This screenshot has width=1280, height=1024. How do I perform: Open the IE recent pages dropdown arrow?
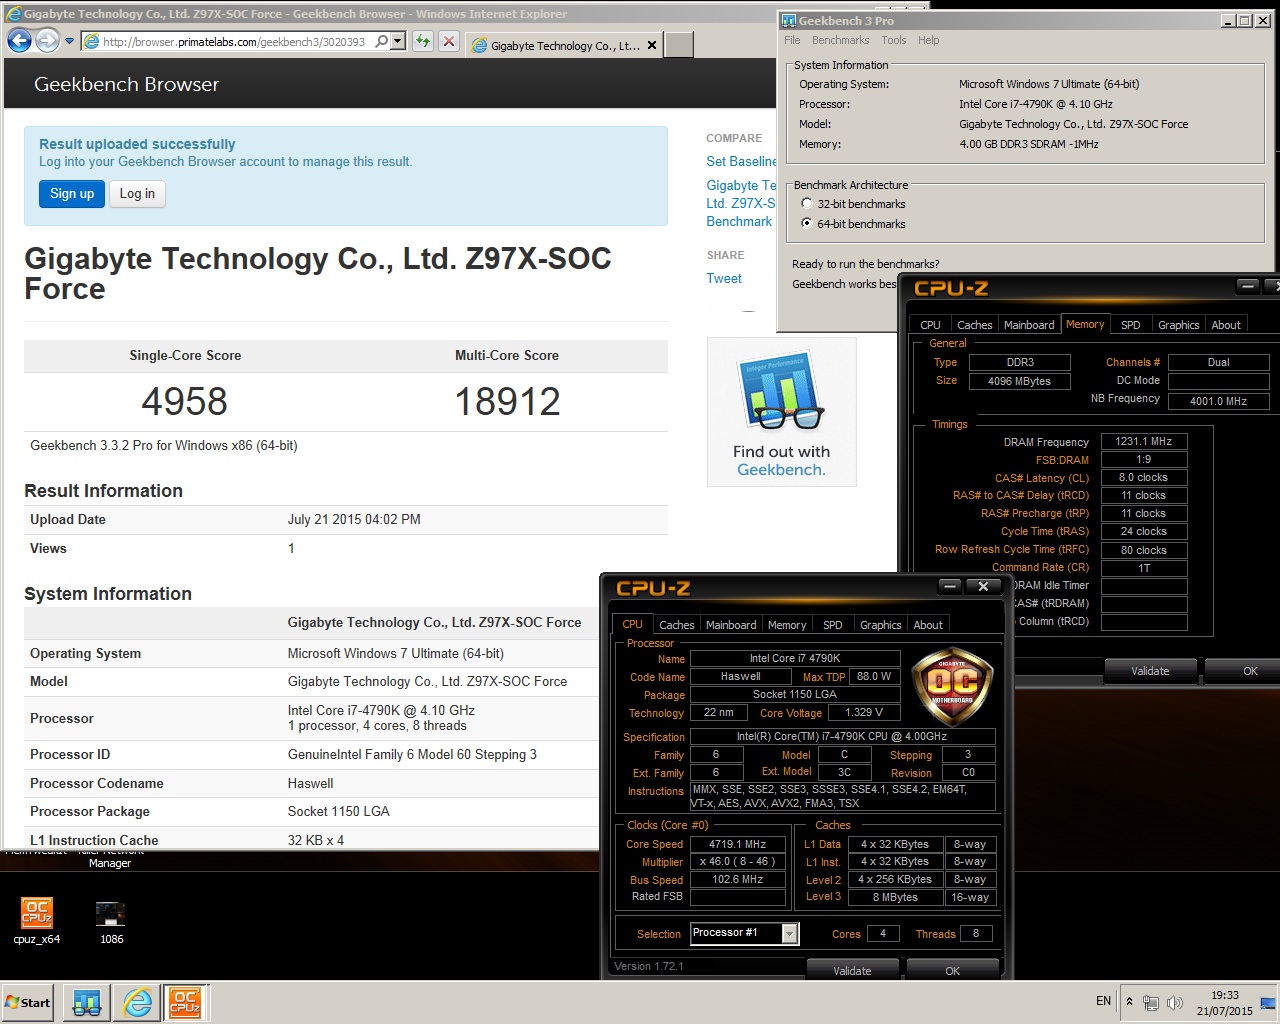pos(69,42)
